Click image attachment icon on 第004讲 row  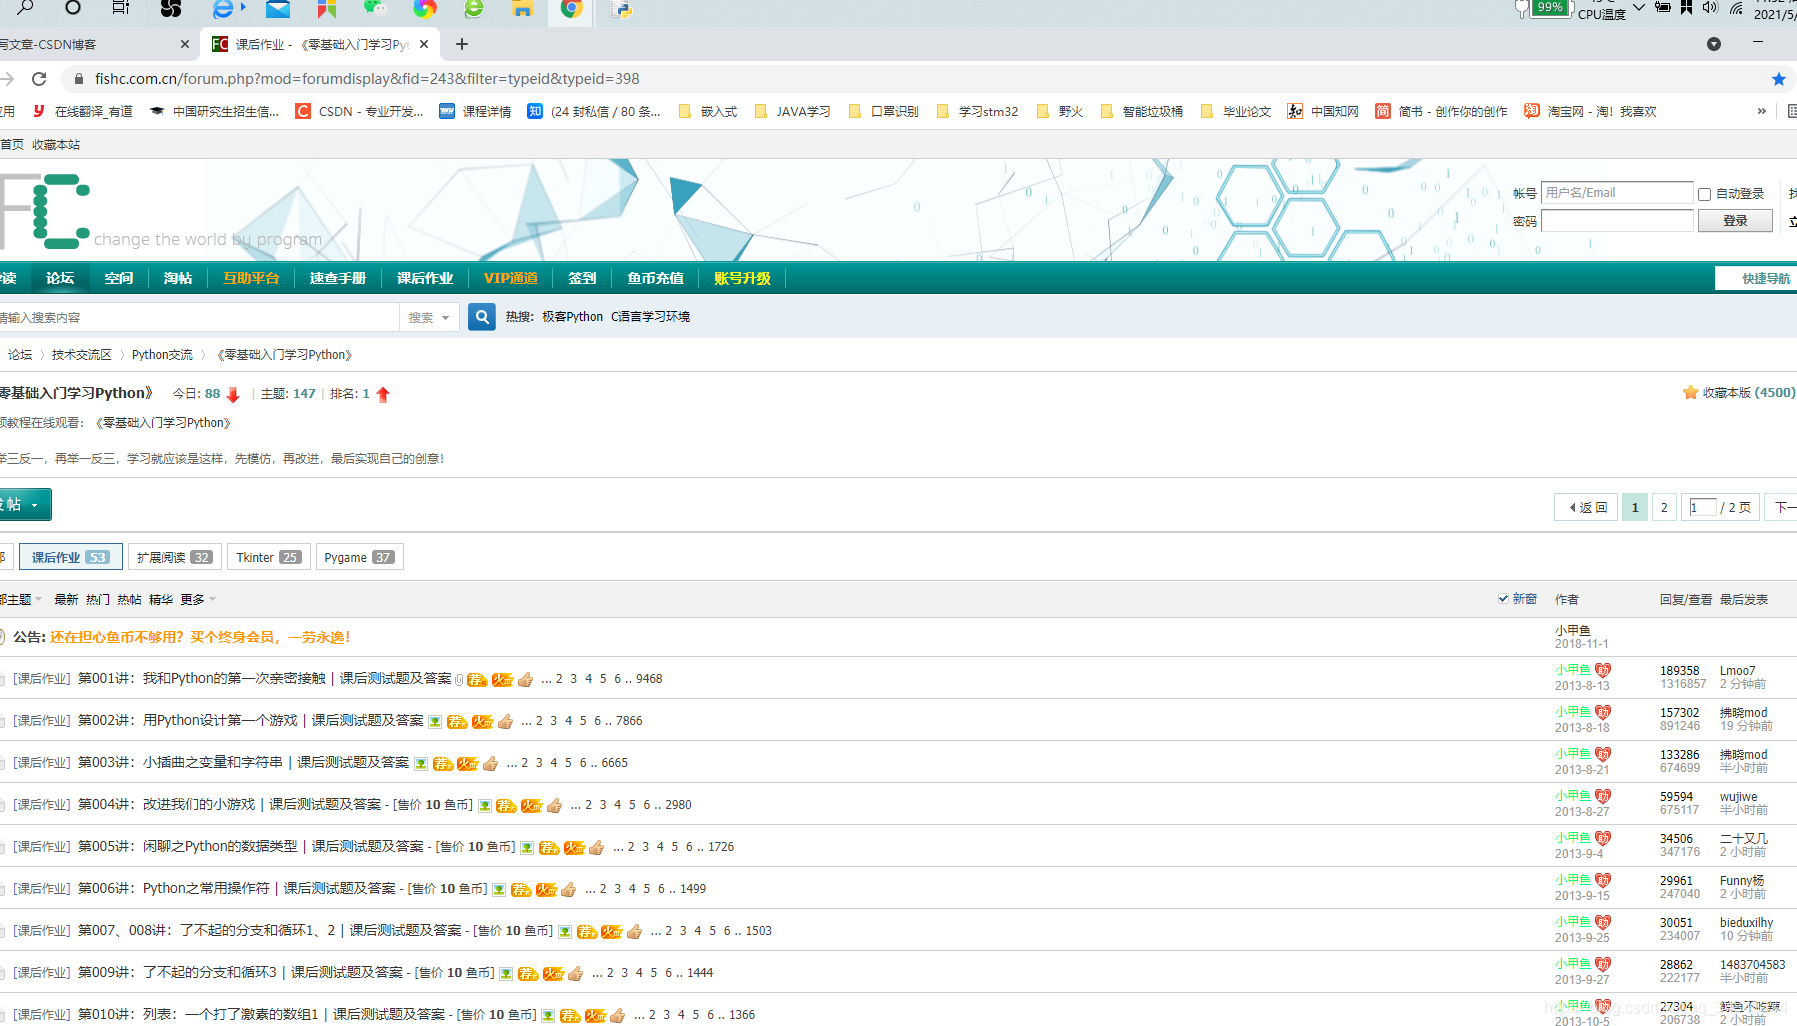[484, 806]
